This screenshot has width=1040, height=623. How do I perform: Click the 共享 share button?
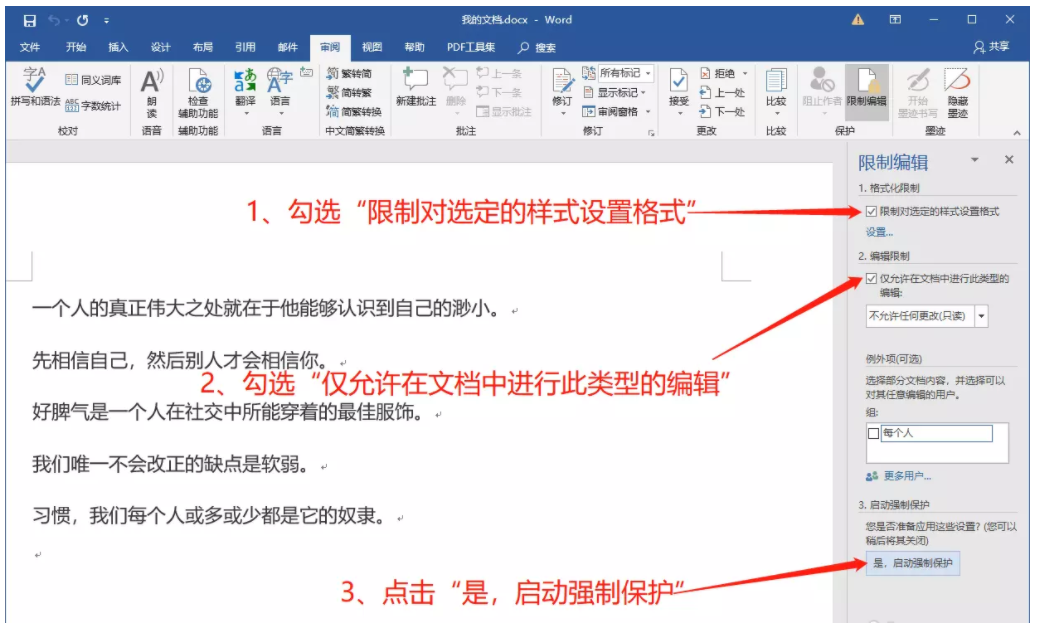coord(992,47)
